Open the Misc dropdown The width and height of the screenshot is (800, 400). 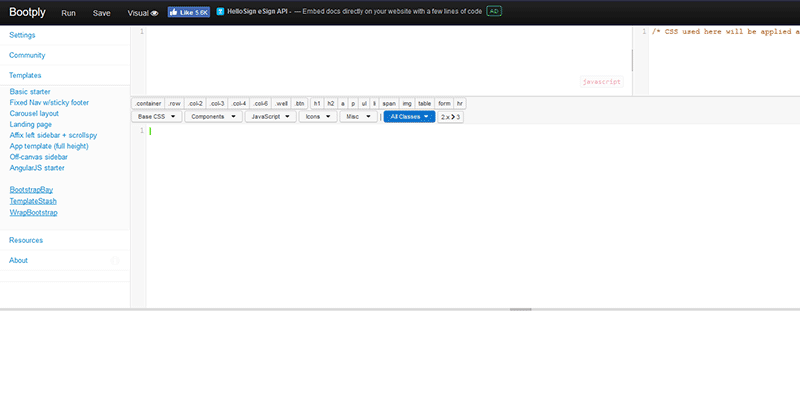[x=359, y=117]
